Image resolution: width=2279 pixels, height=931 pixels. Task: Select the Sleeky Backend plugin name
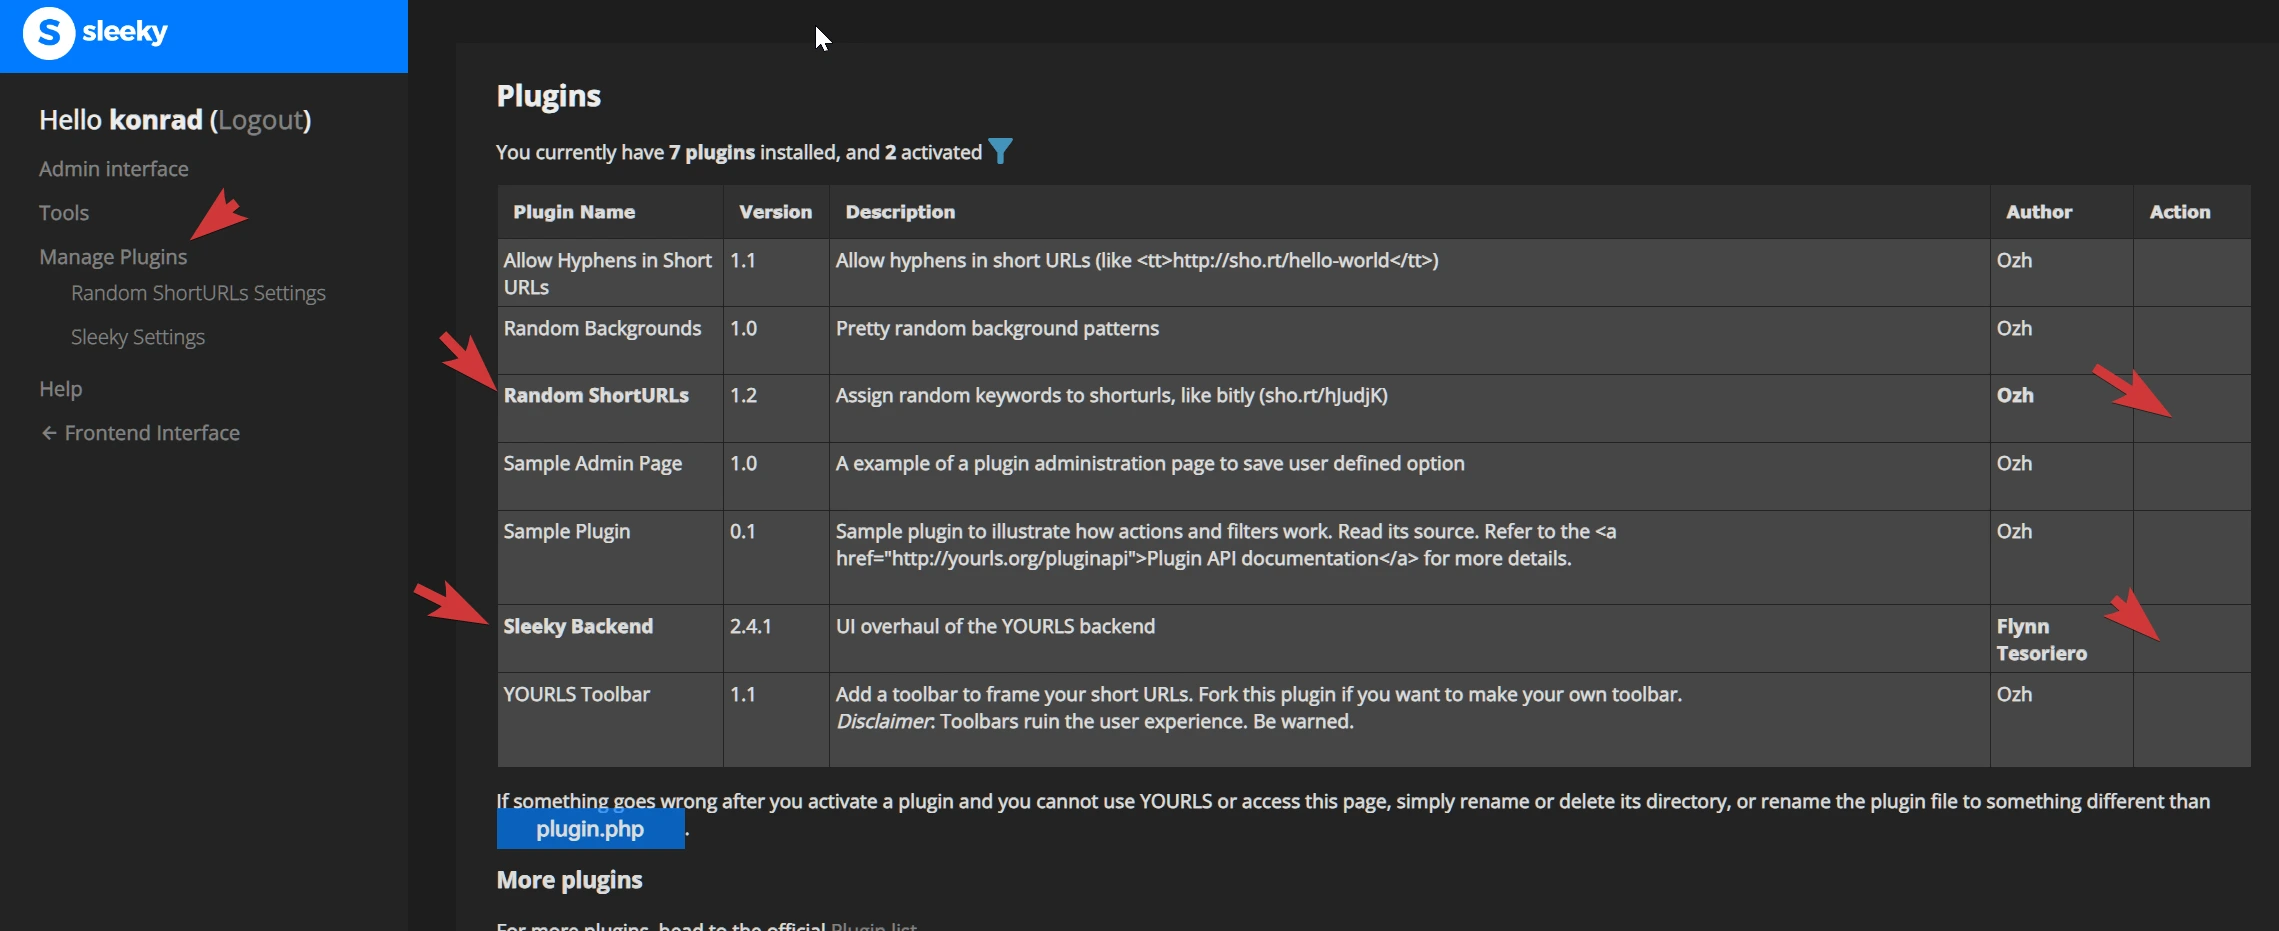tap(578, 626)
